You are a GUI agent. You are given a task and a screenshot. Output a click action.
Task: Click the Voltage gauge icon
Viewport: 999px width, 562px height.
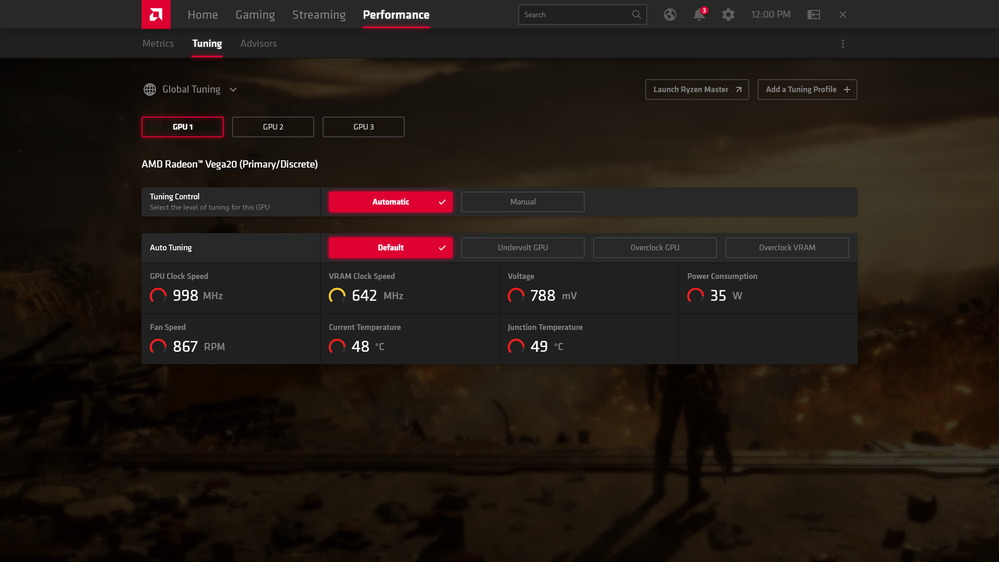(x=516, y=296)
